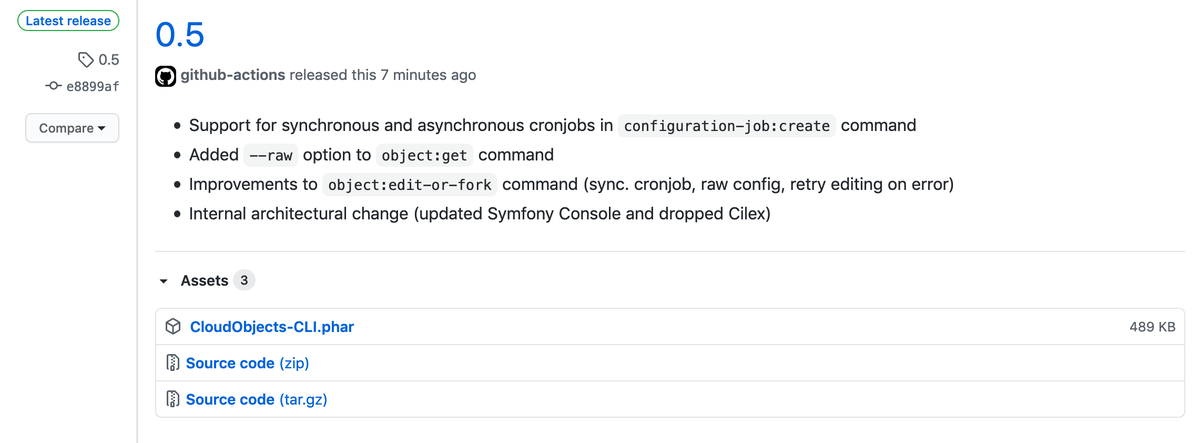
Task: Download Source code (zip)
Action: coord(254,363)
